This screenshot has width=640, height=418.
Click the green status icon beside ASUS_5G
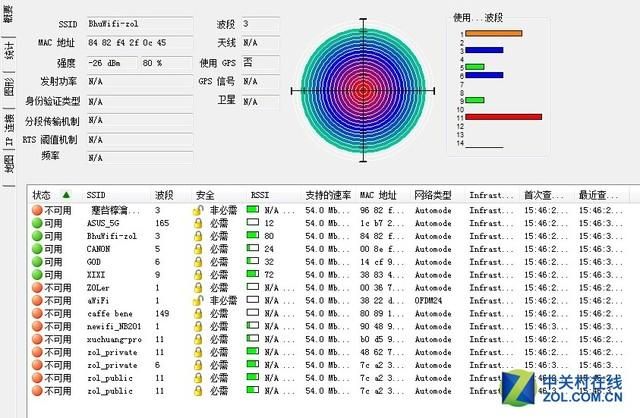tap(37, 223)
